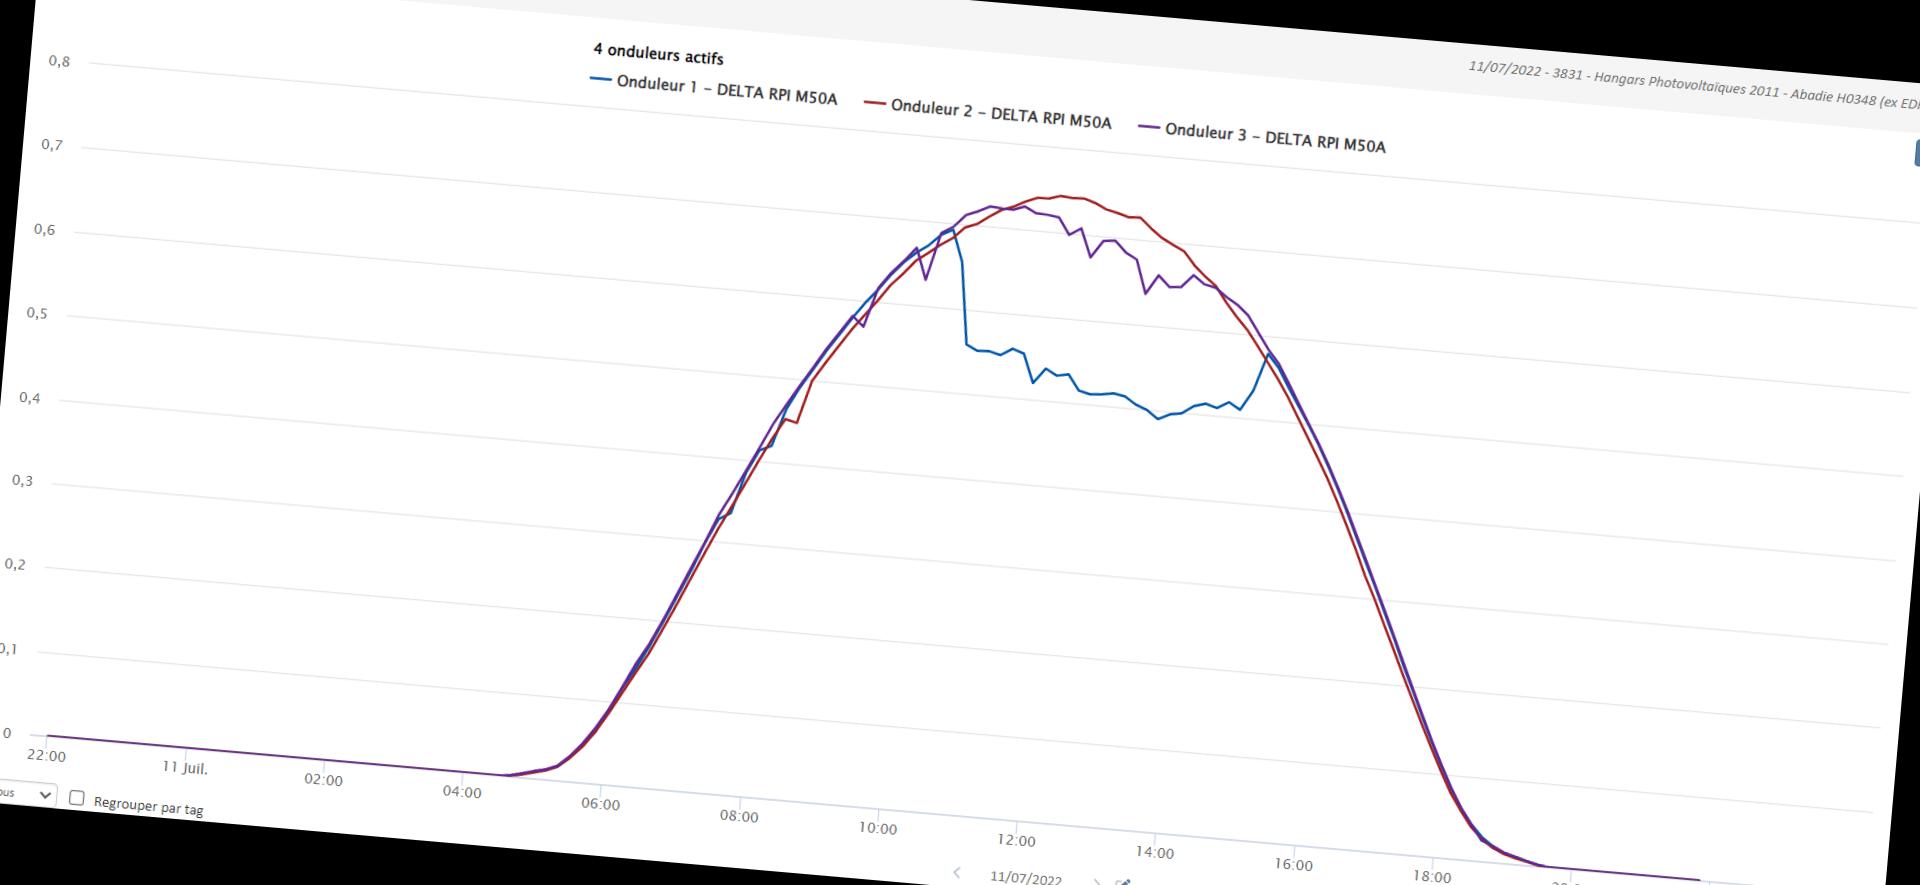The image size is (1920, 885).
Task: Click the '06:00' x-axis label
Action: coord(600,804)
